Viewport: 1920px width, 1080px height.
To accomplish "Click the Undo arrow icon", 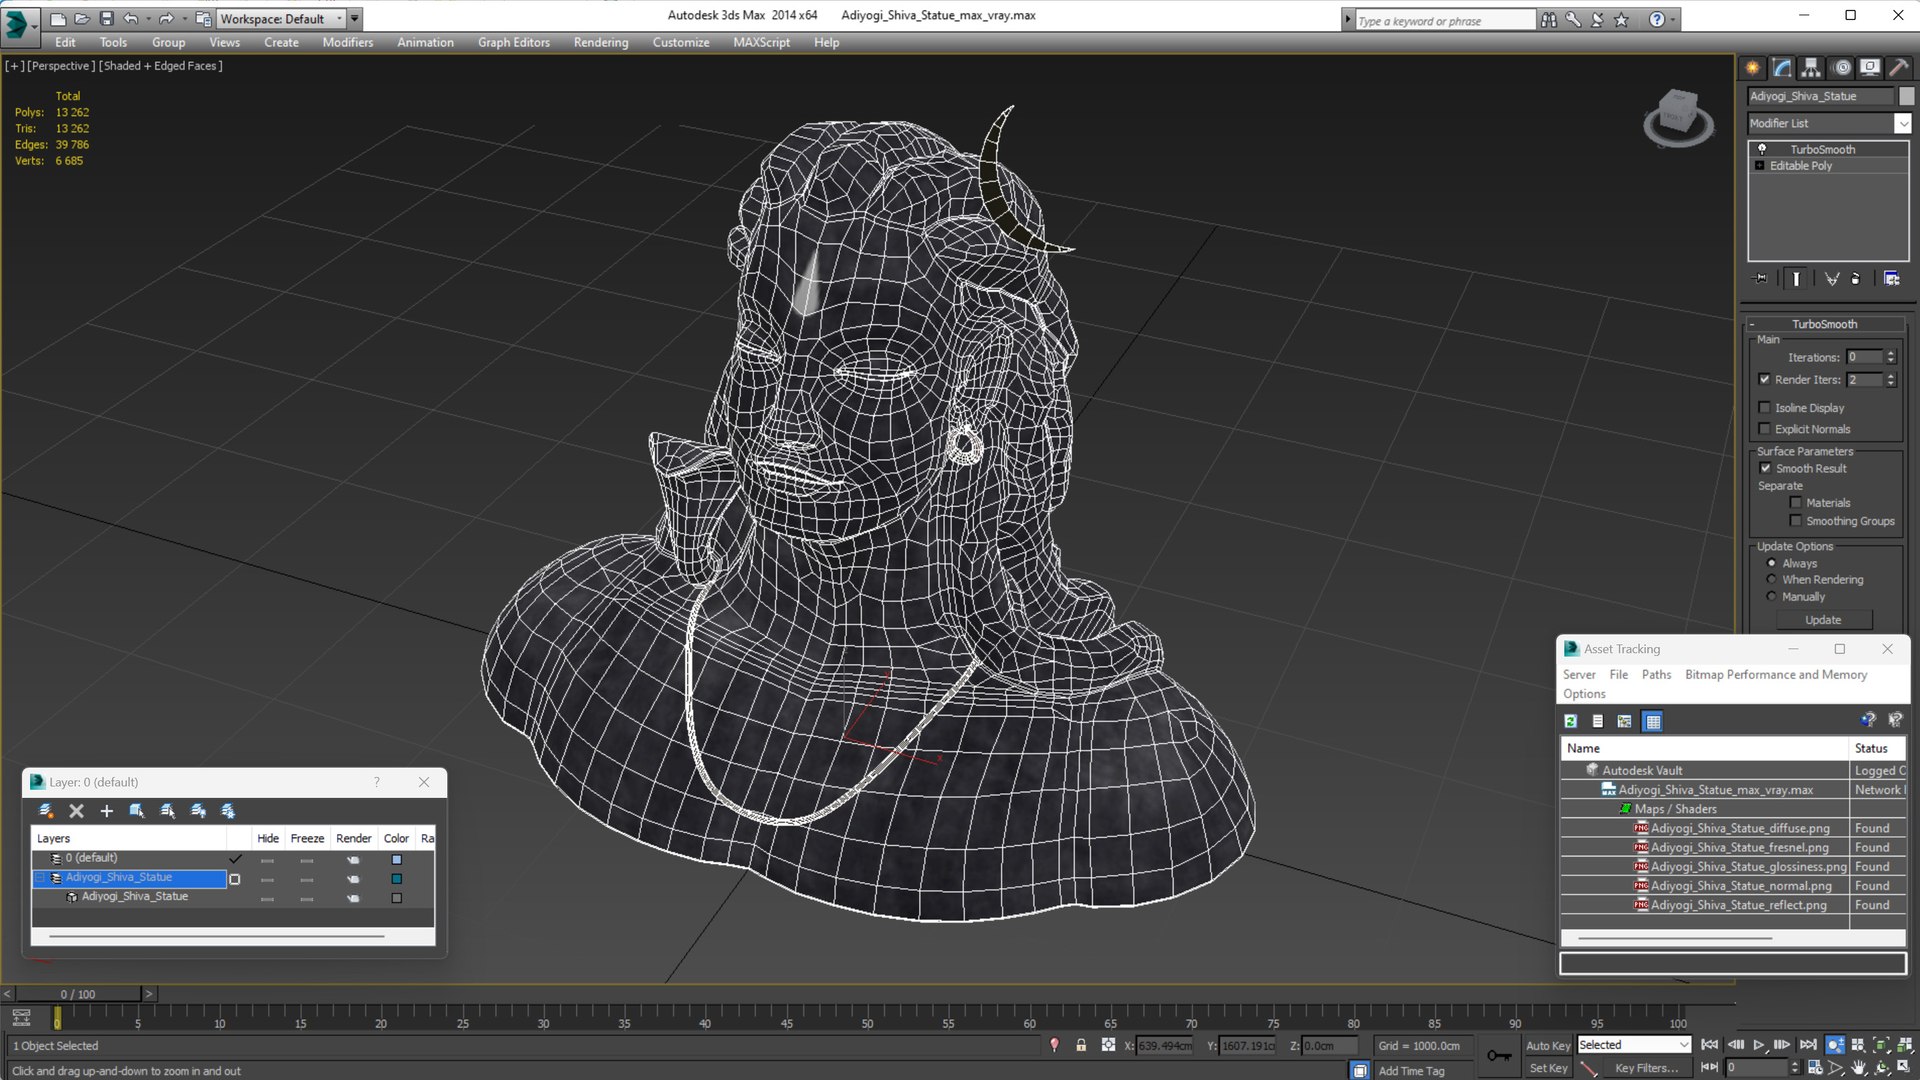I will coord(130,18).
